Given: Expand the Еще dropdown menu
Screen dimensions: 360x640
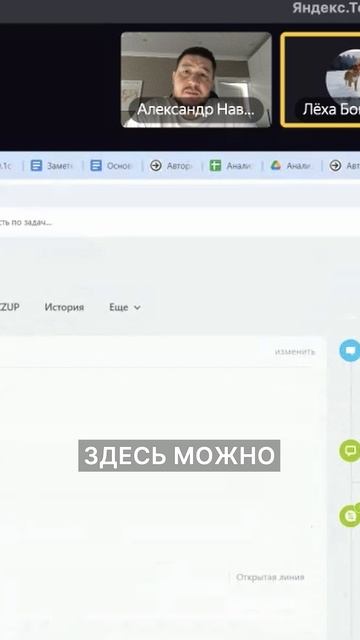Looking at the screenshot, I should pyautogui.click(x=125, y=307).
